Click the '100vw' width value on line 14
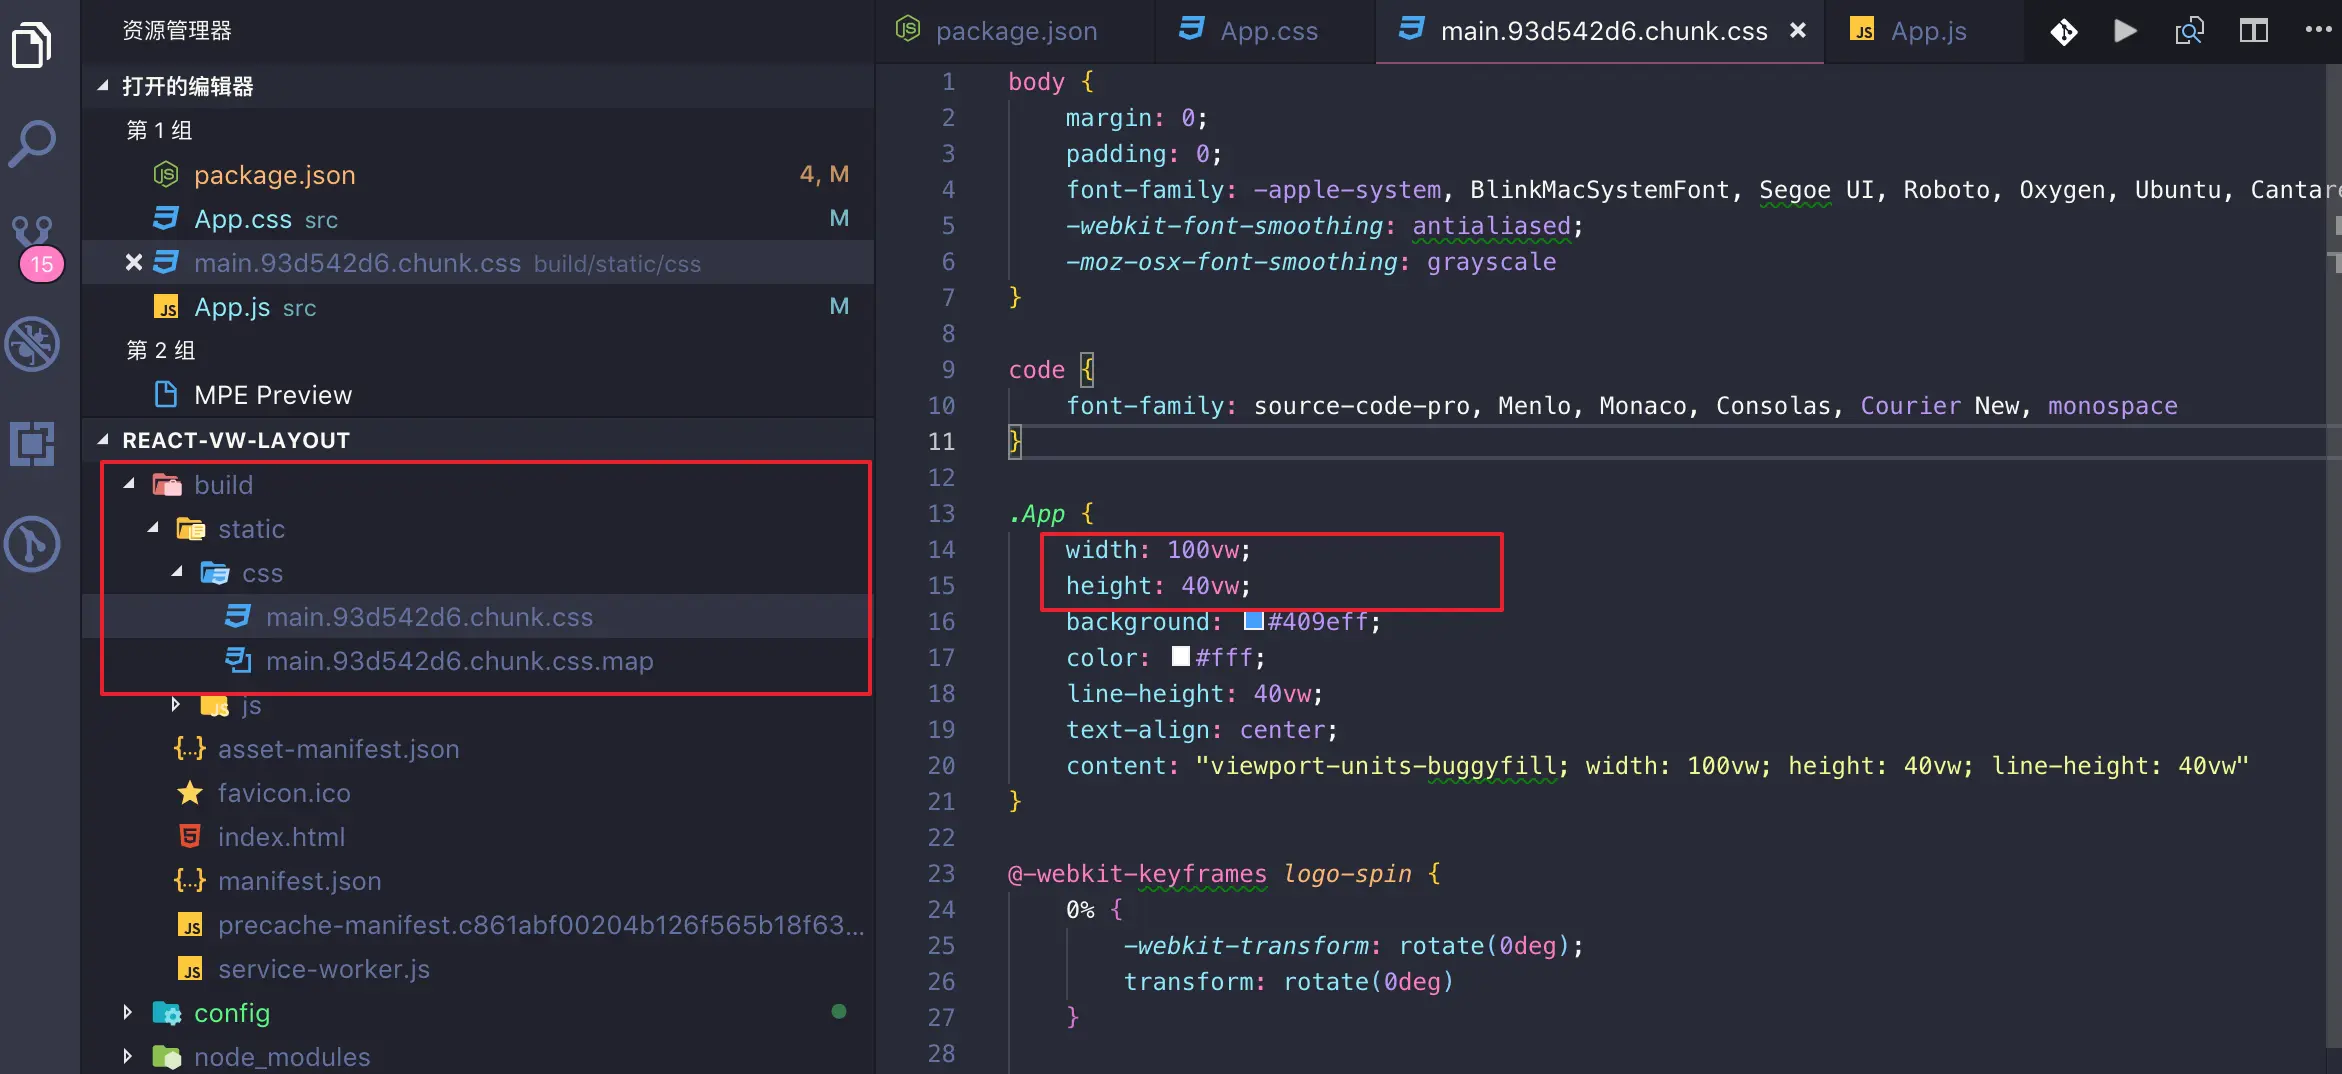 click(x=1203, y=550)
